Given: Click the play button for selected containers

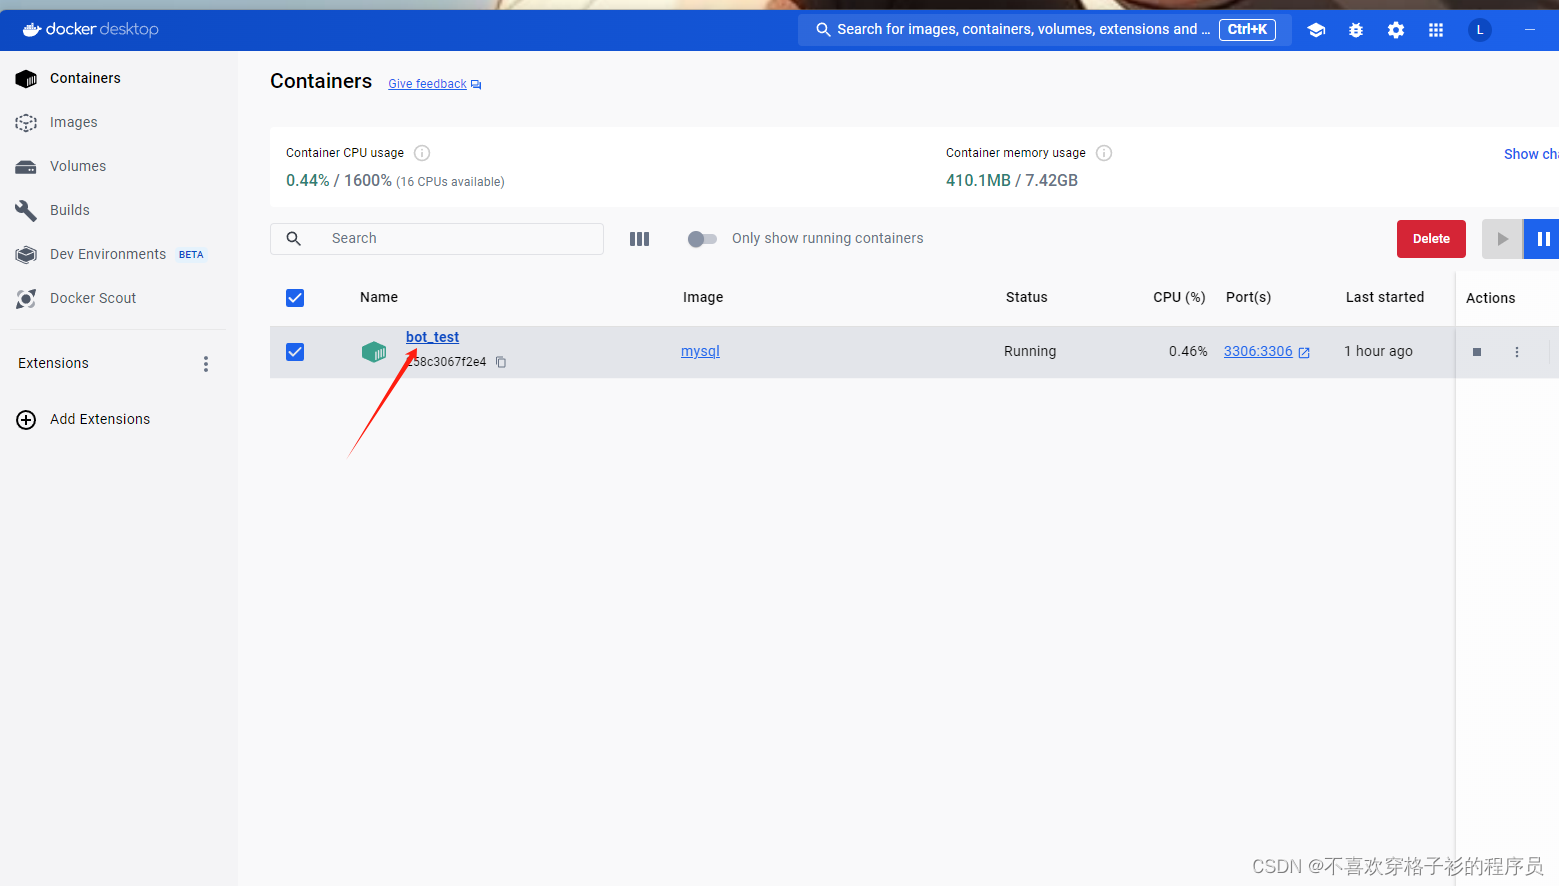Looking at the screenshot, I should pos(1502,239).
